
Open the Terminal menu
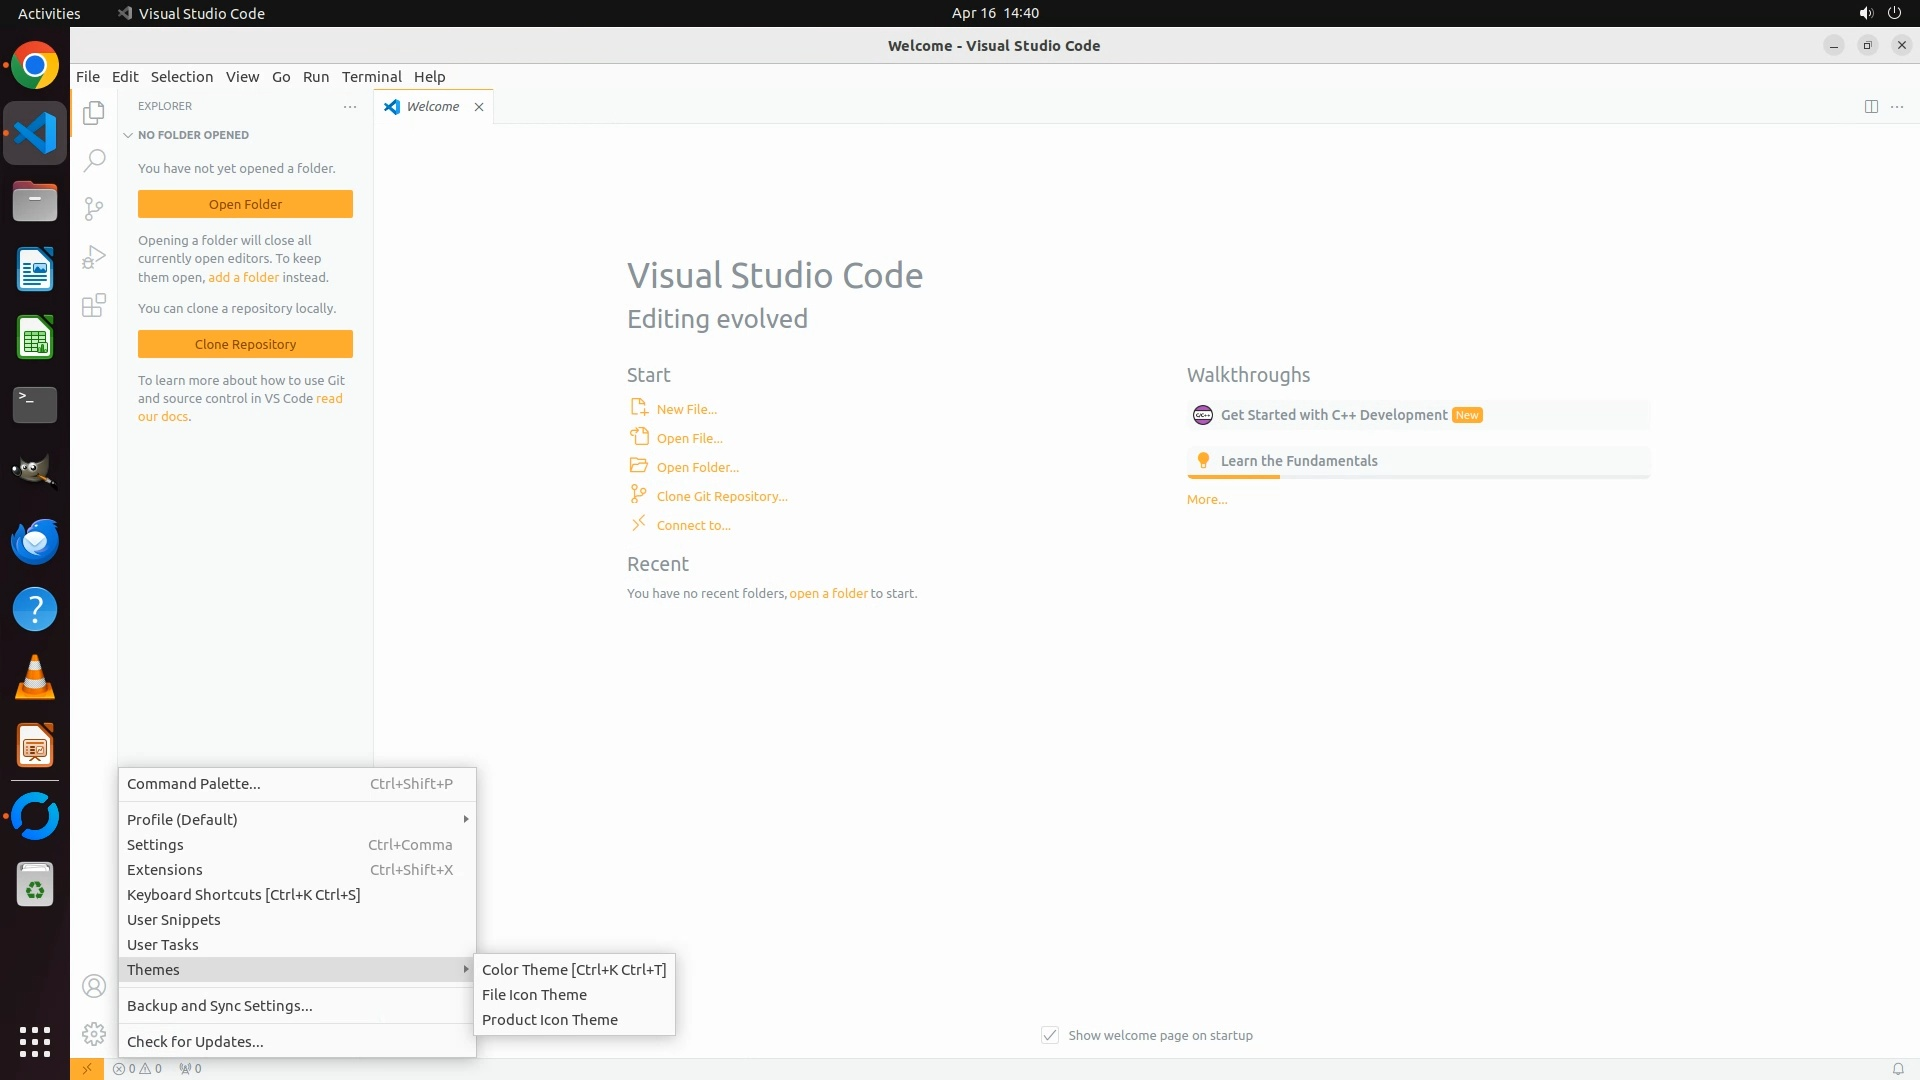click(371, 77)
